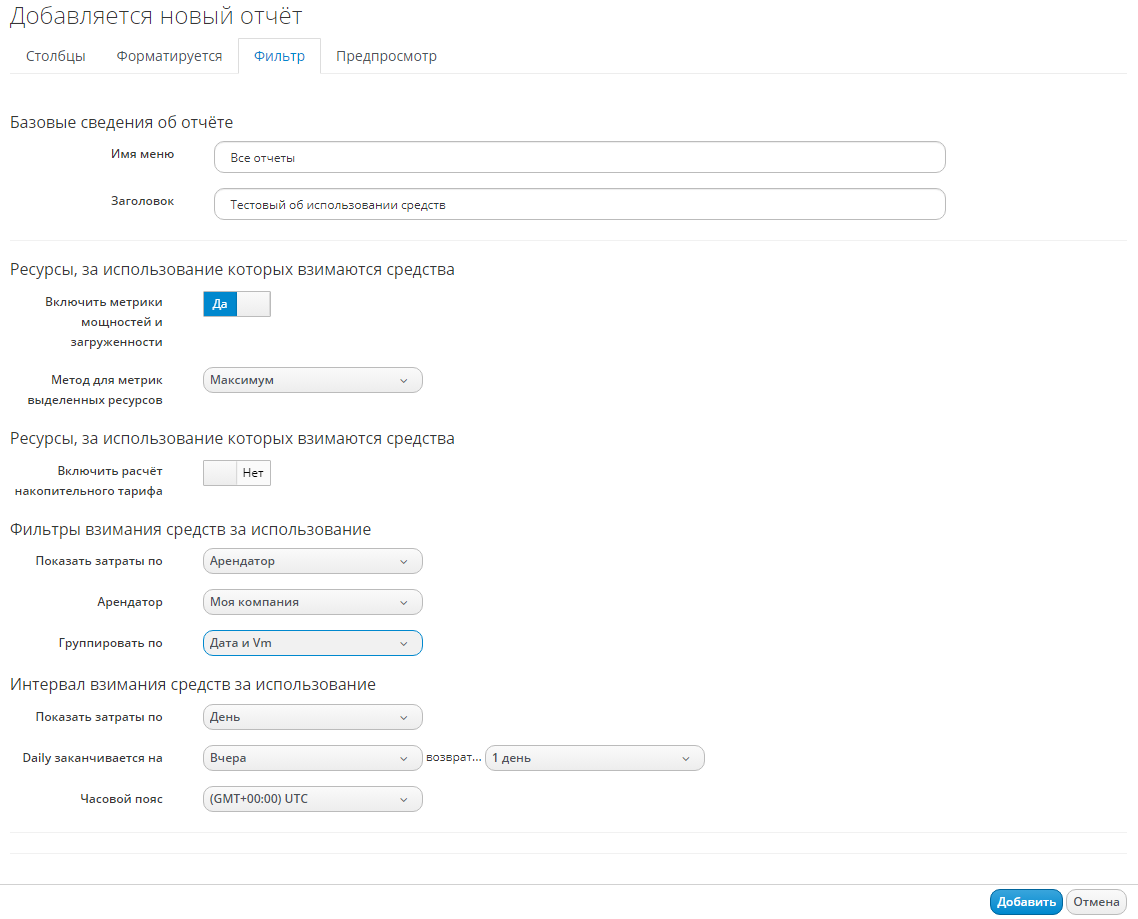Click into the 'Имя меню' text field
This screenshot has width=1138, height=919.
[x=579, y=158]
